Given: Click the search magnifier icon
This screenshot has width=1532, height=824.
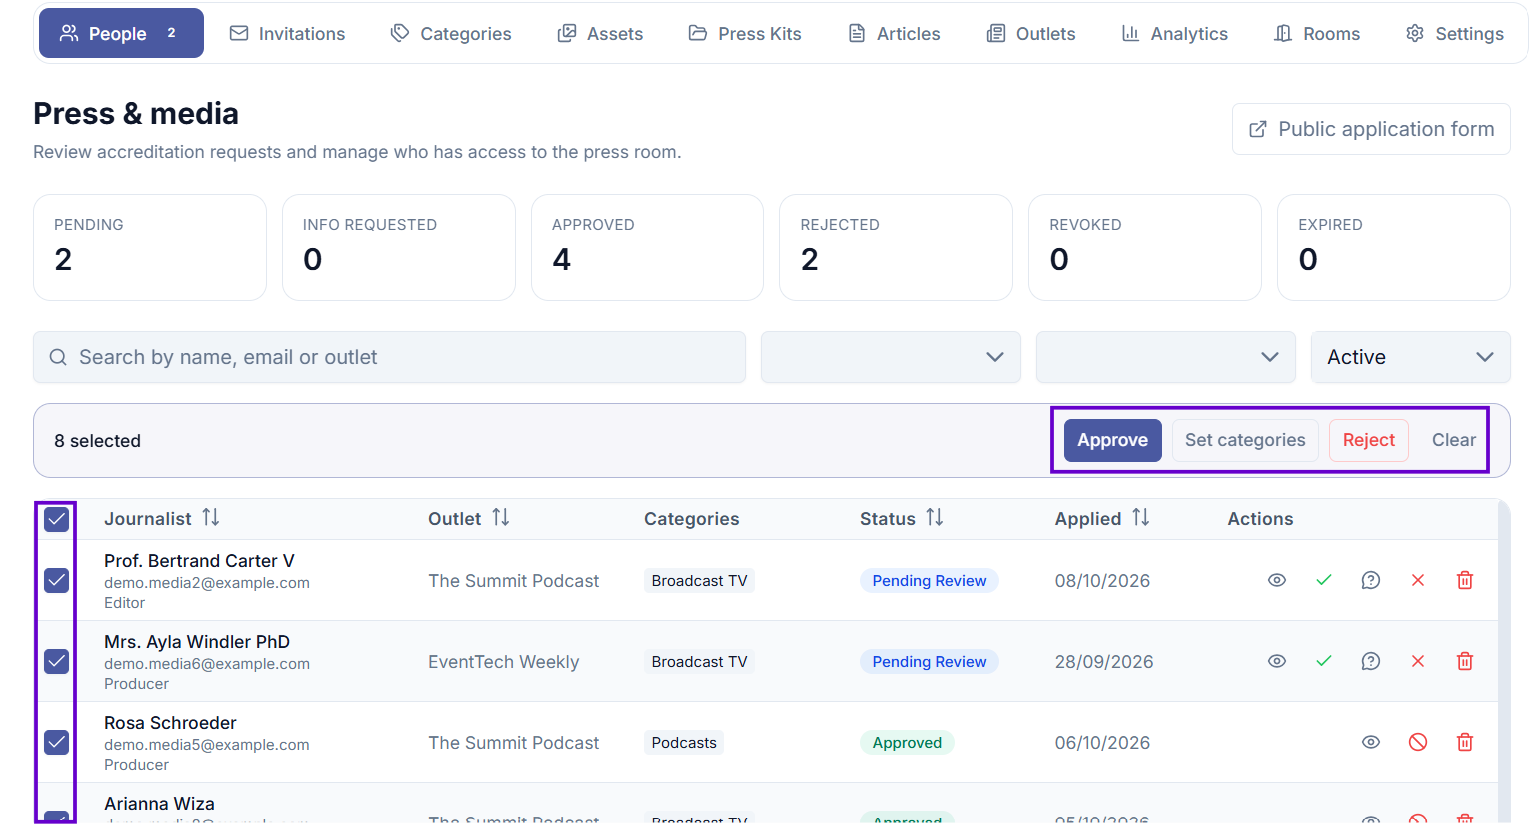Looking at the screenshot, I should 58,357.
